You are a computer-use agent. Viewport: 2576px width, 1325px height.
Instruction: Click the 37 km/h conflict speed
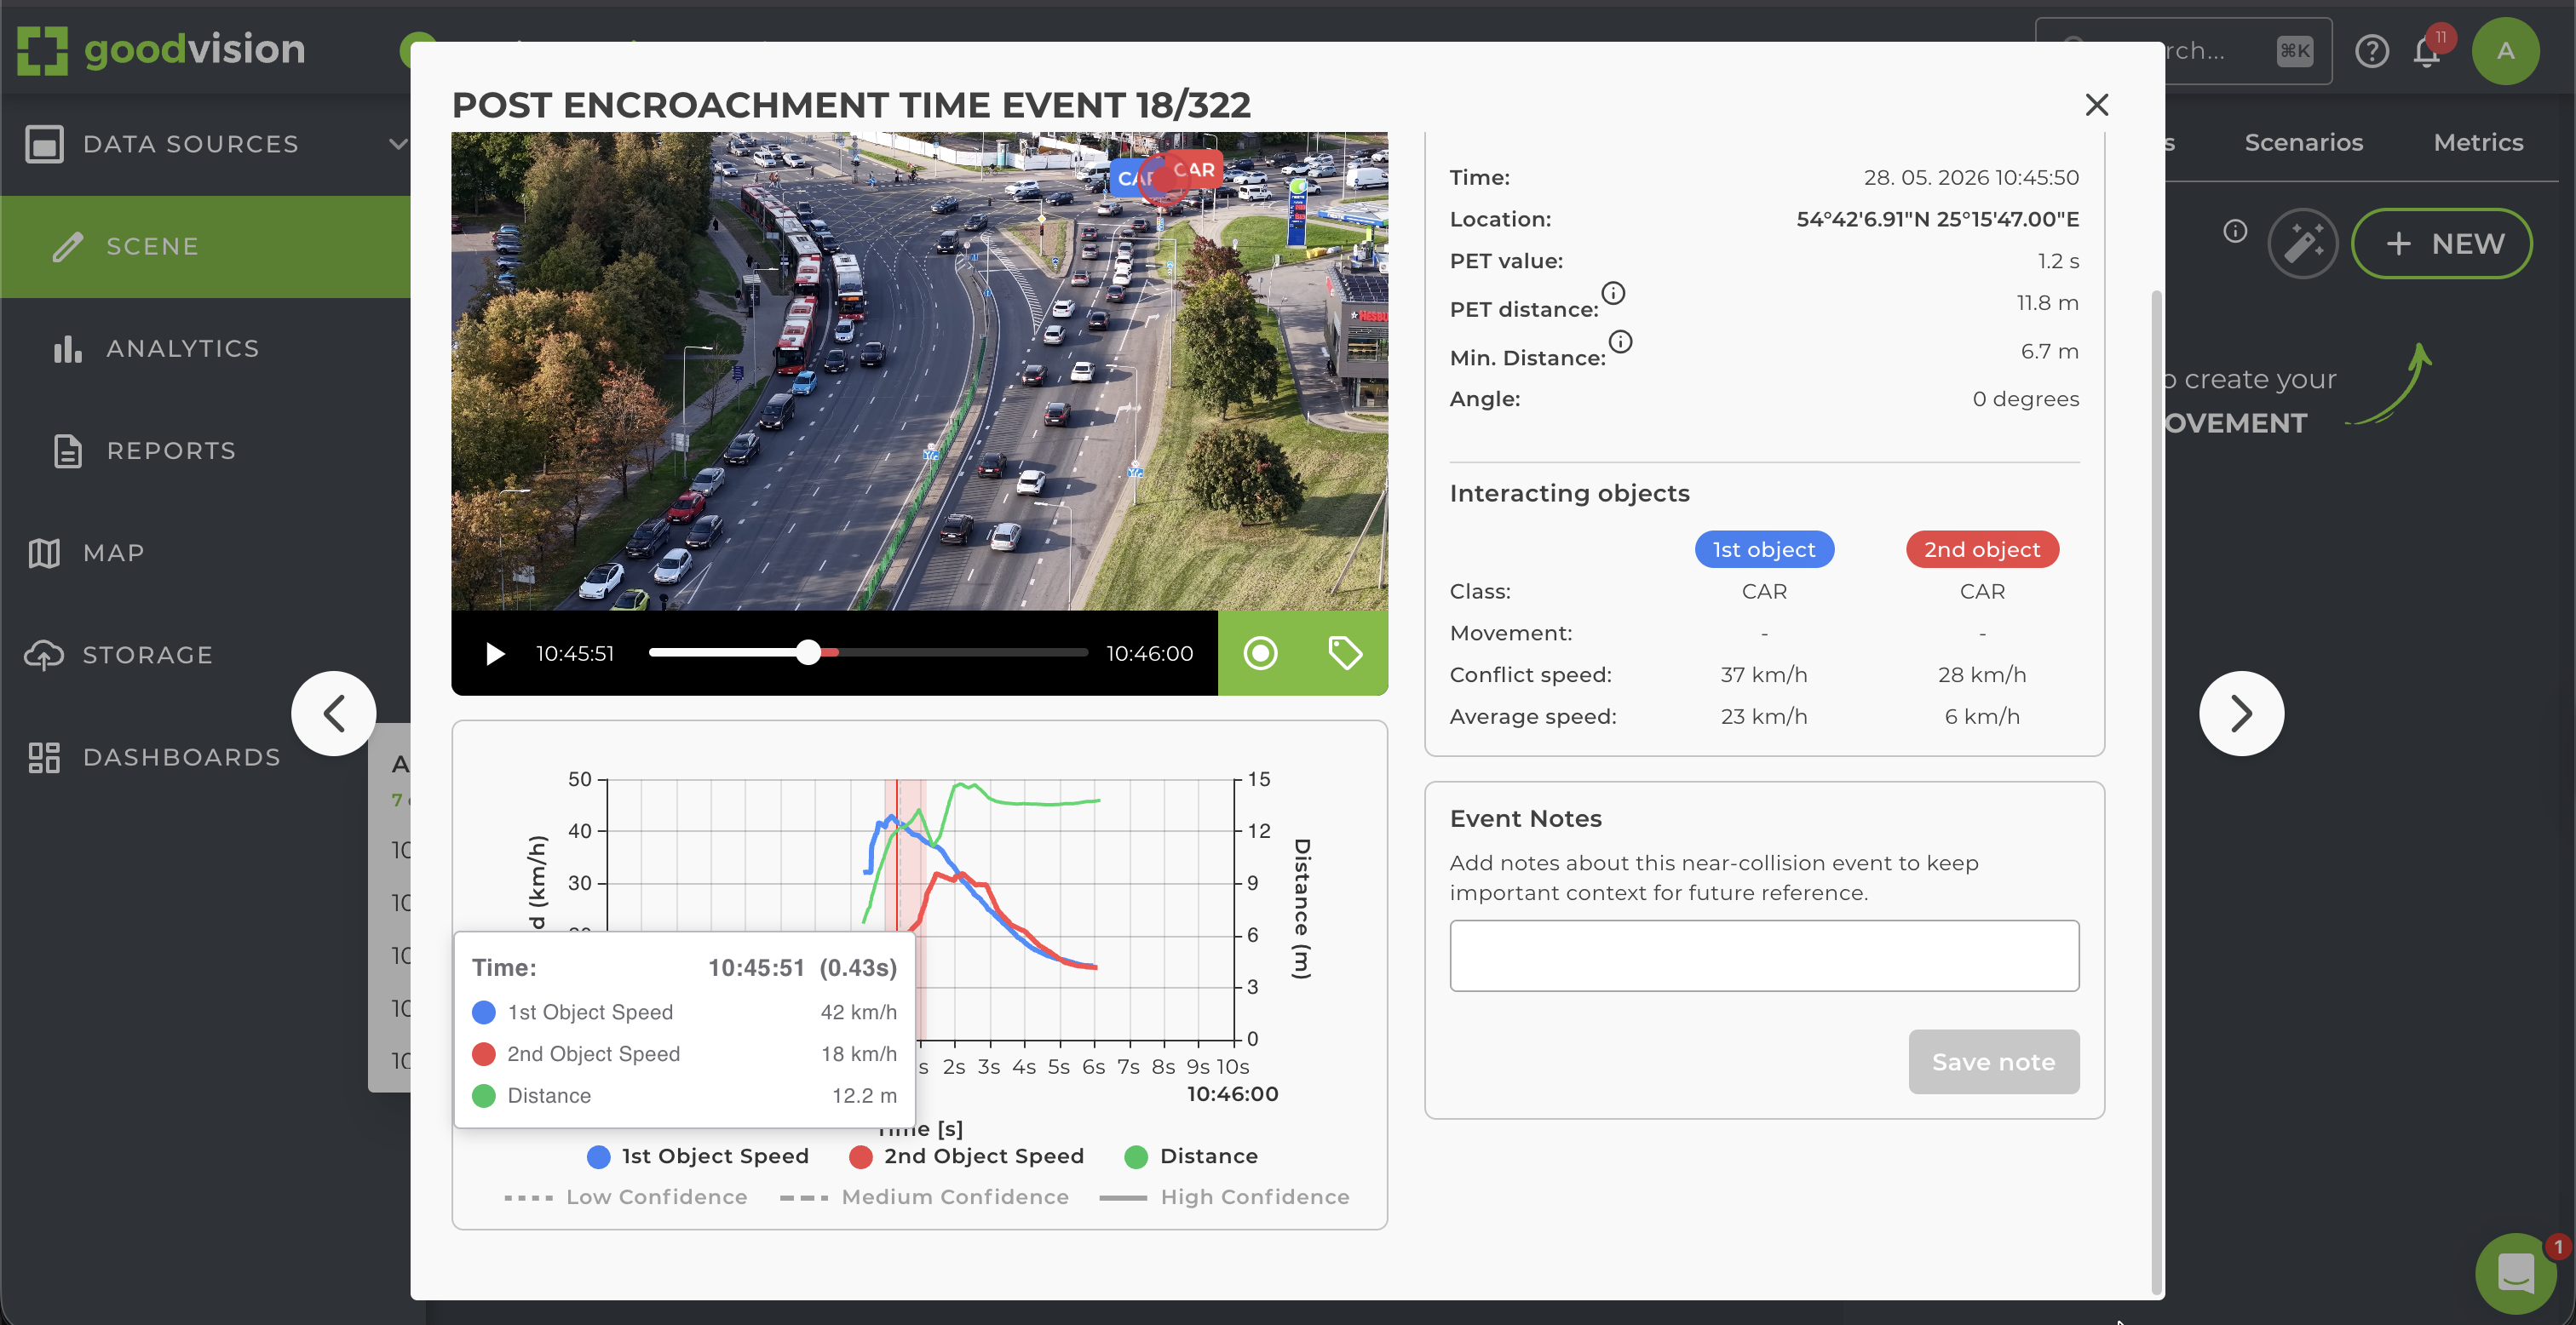(x=1764, y=675)
